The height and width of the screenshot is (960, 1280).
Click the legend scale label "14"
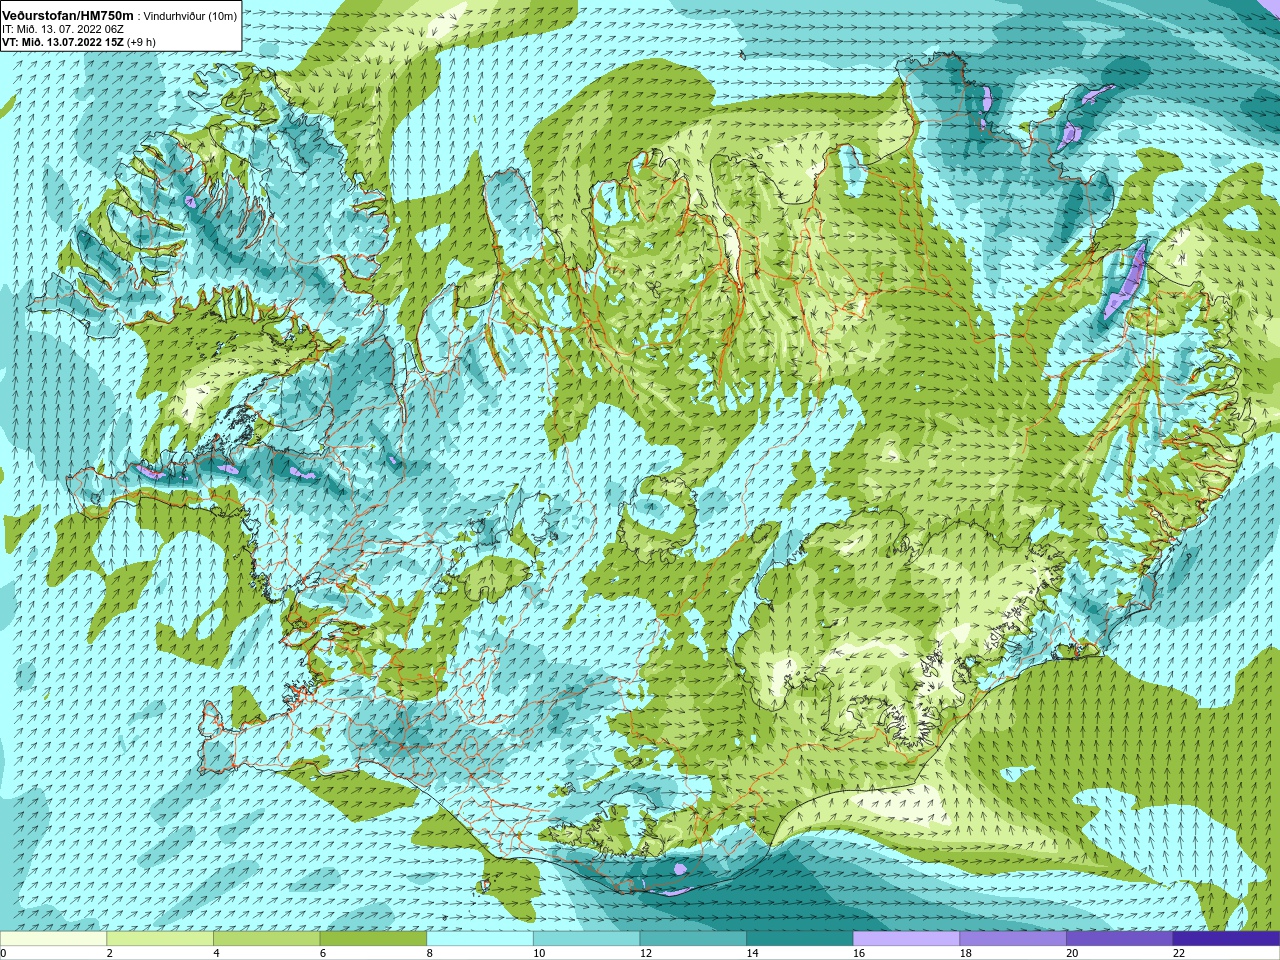click(752, 953)
